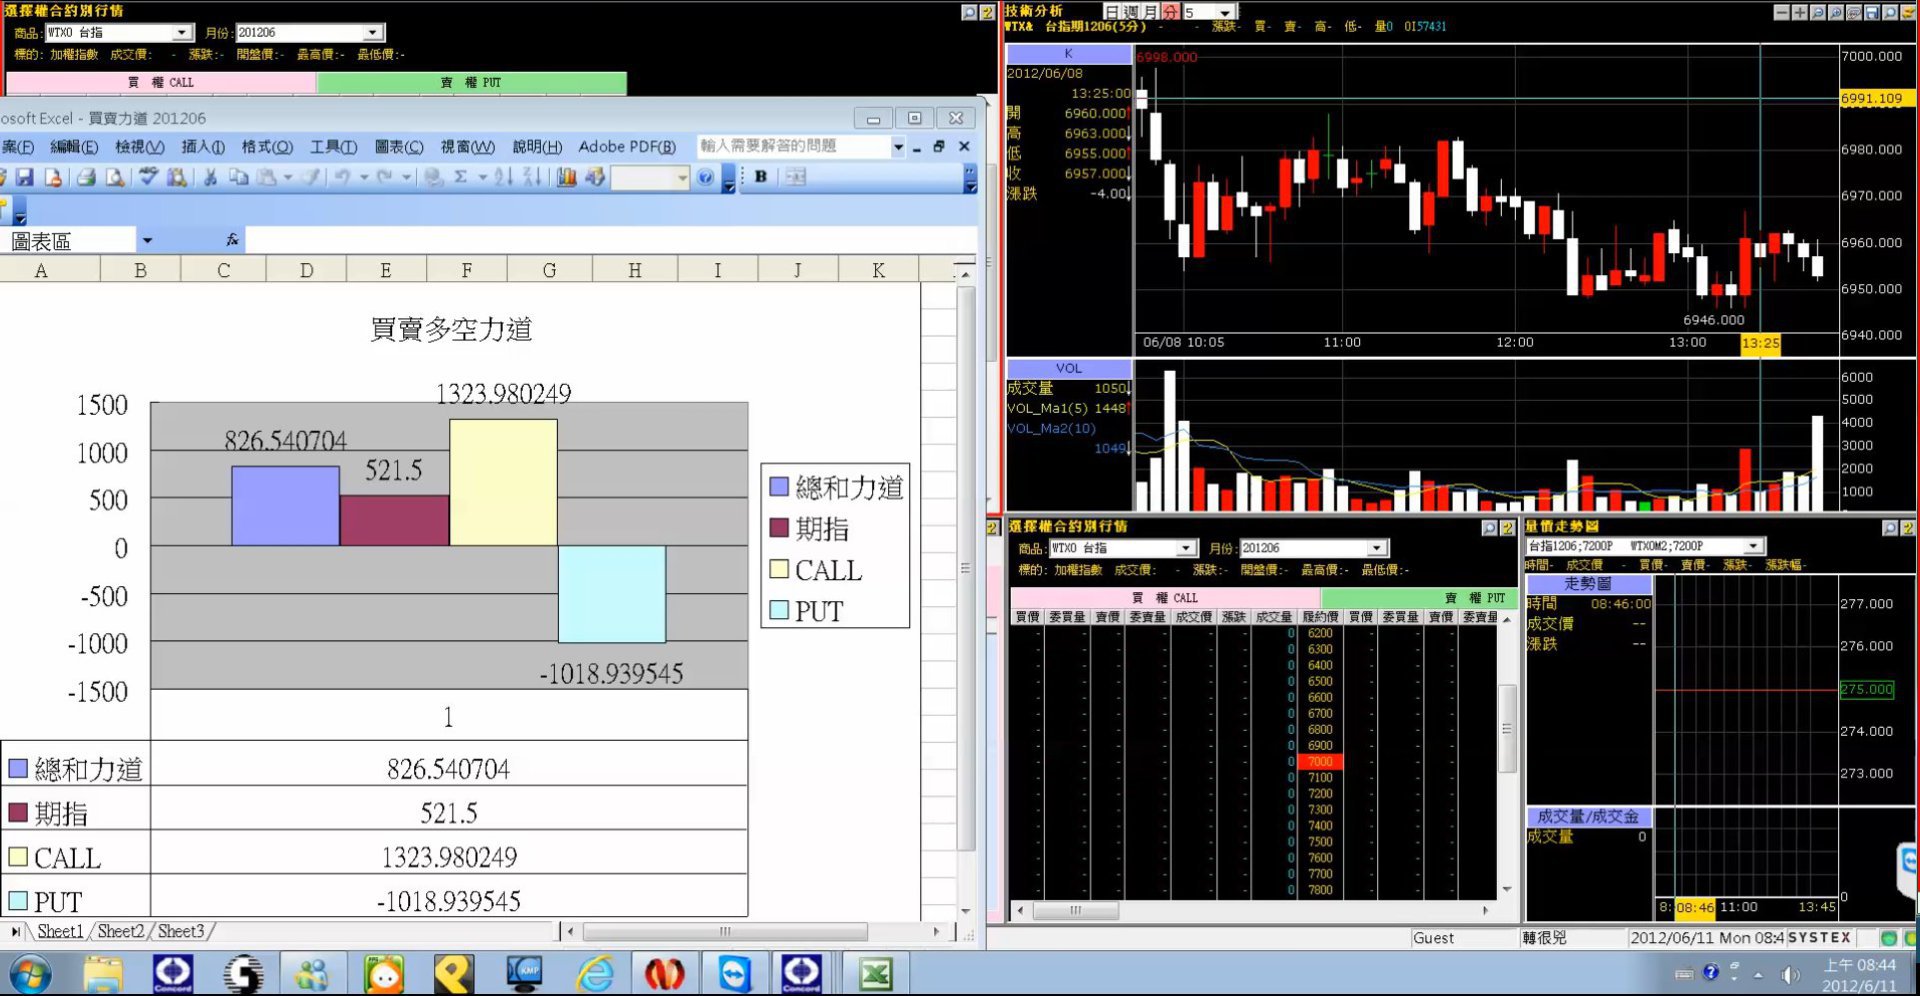Open the 商品 WTXO dropdown in lower options panel
The width and height of the screenshot is (1920, 996).
coord(1185,548)
